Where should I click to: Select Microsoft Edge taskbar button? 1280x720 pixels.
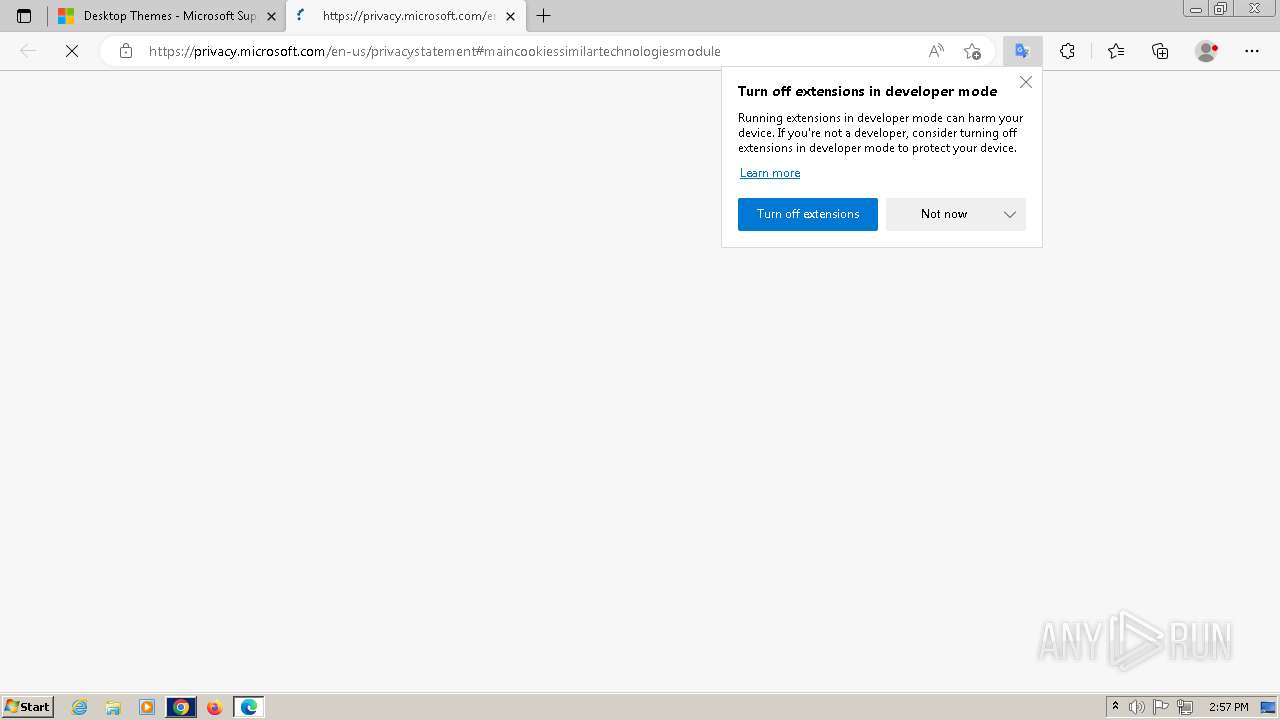248,707
